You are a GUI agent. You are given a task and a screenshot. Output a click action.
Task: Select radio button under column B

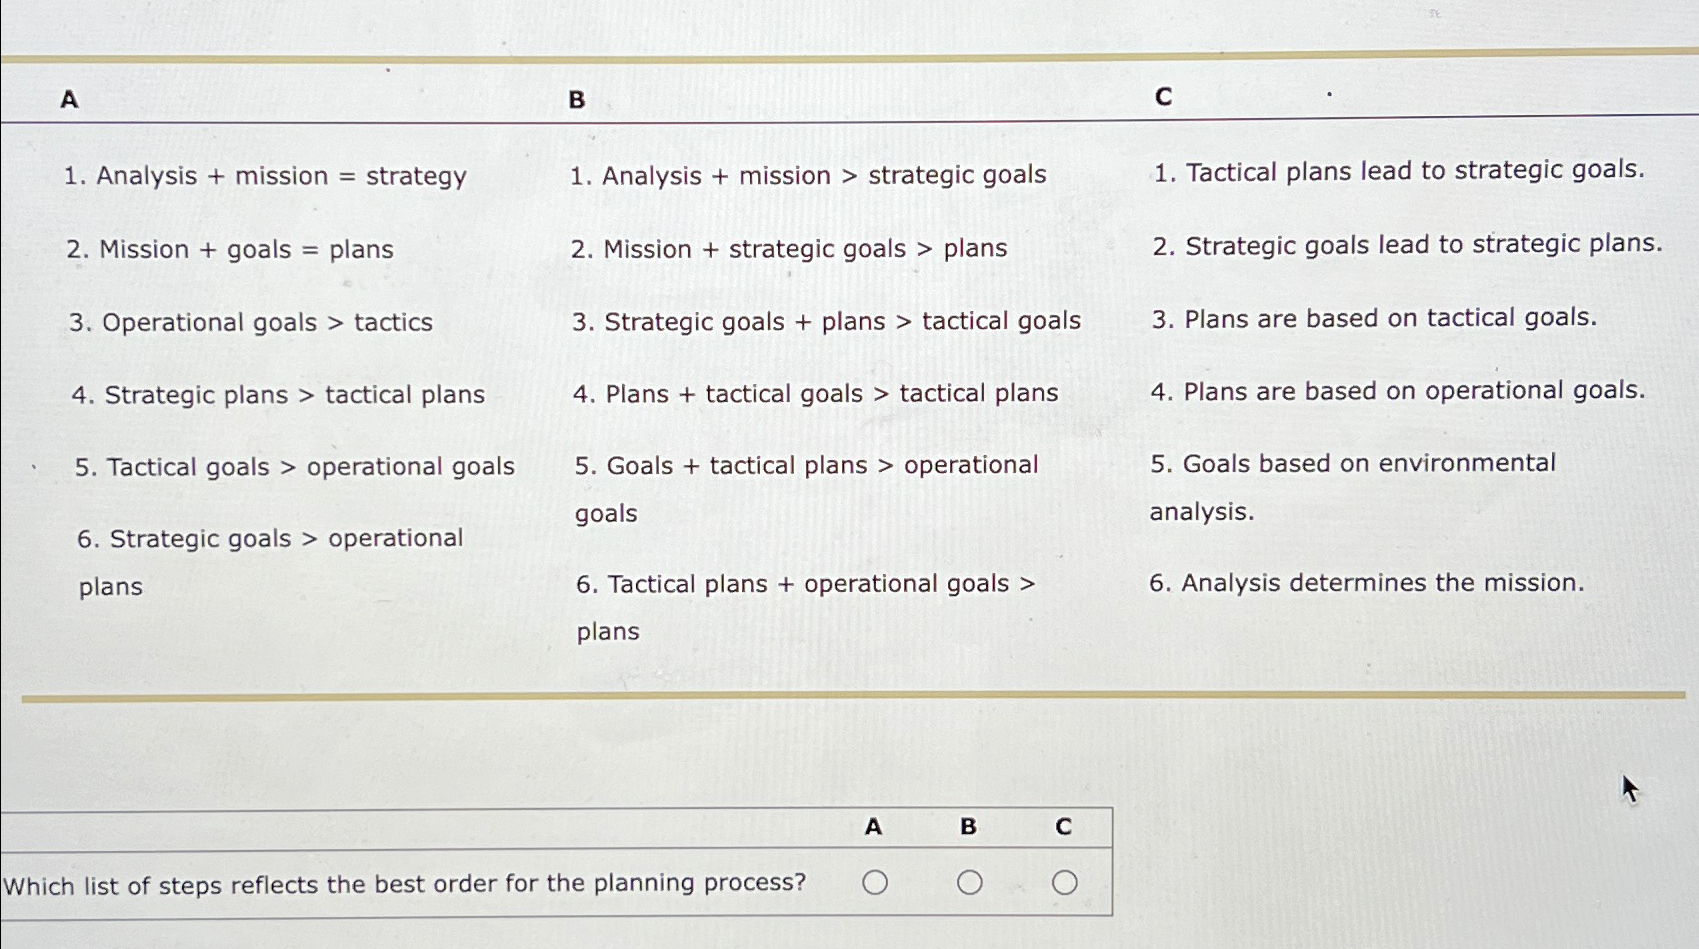point(967,882)
